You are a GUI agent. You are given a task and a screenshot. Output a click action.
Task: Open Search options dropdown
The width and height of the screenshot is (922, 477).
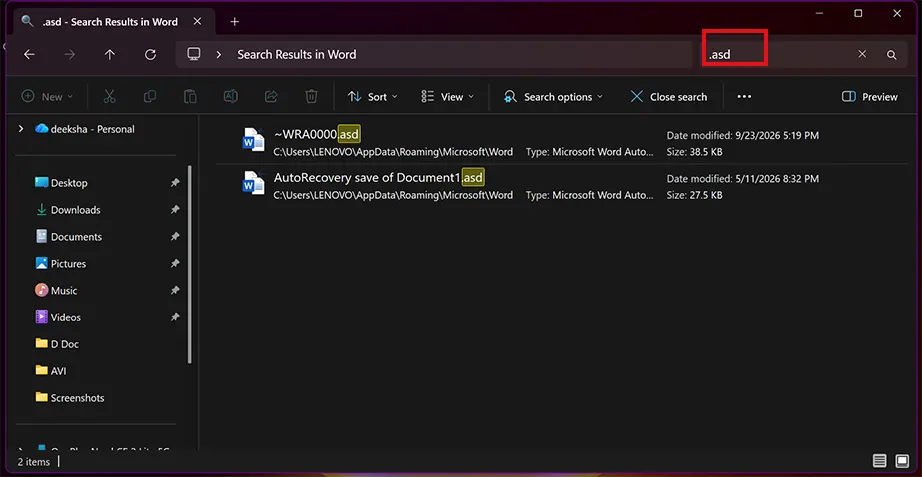click(553, 96)
